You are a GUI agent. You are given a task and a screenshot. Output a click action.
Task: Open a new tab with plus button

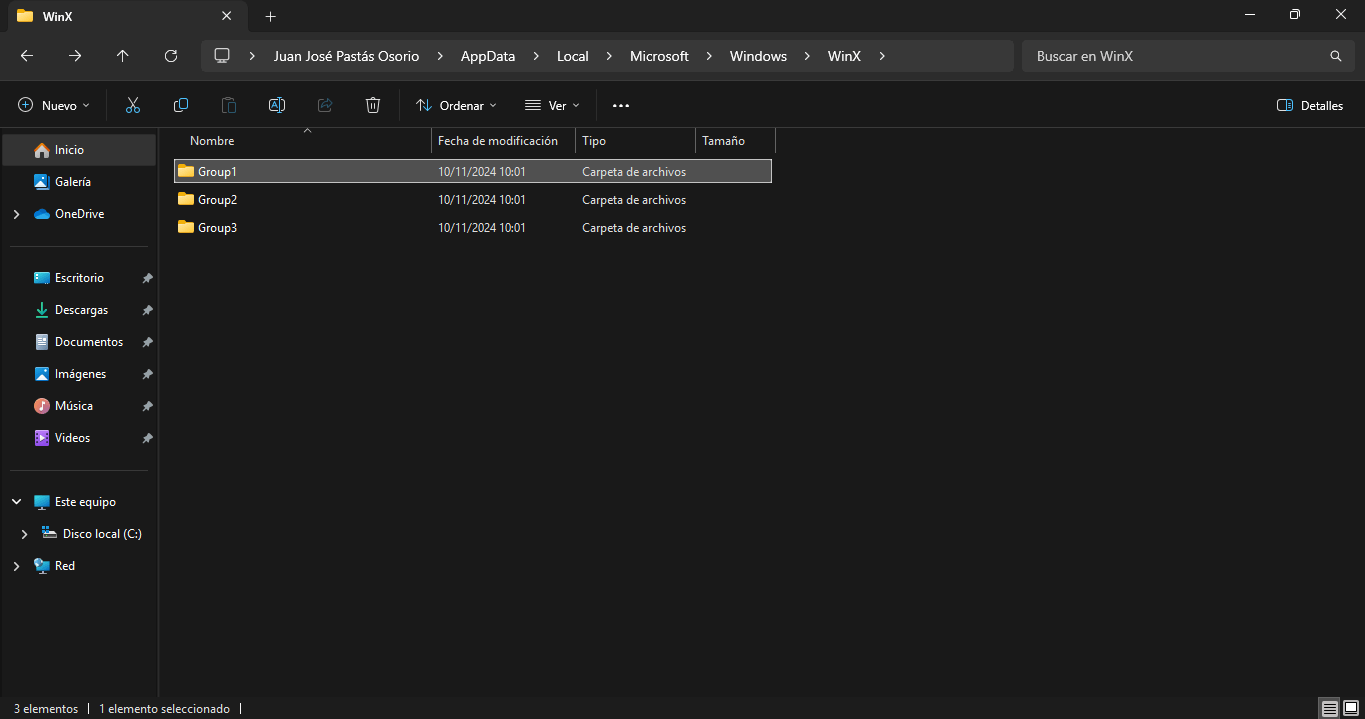click(270, 16)
